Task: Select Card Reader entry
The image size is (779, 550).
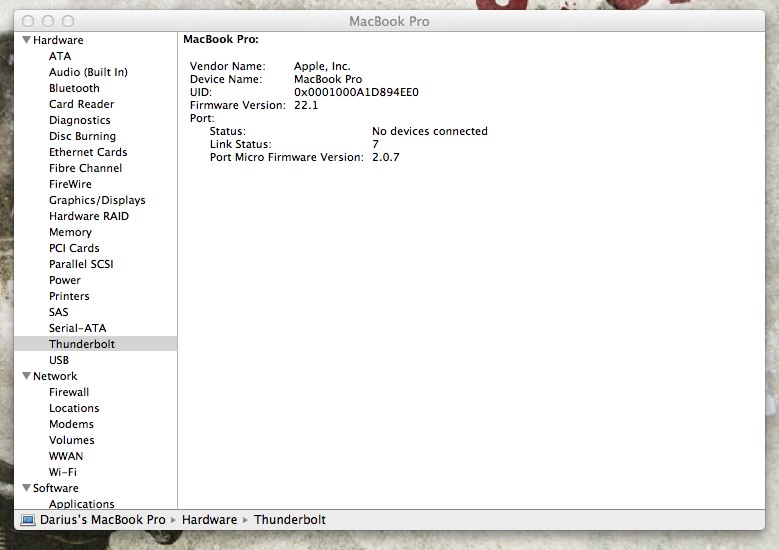Action: [81, 104]
